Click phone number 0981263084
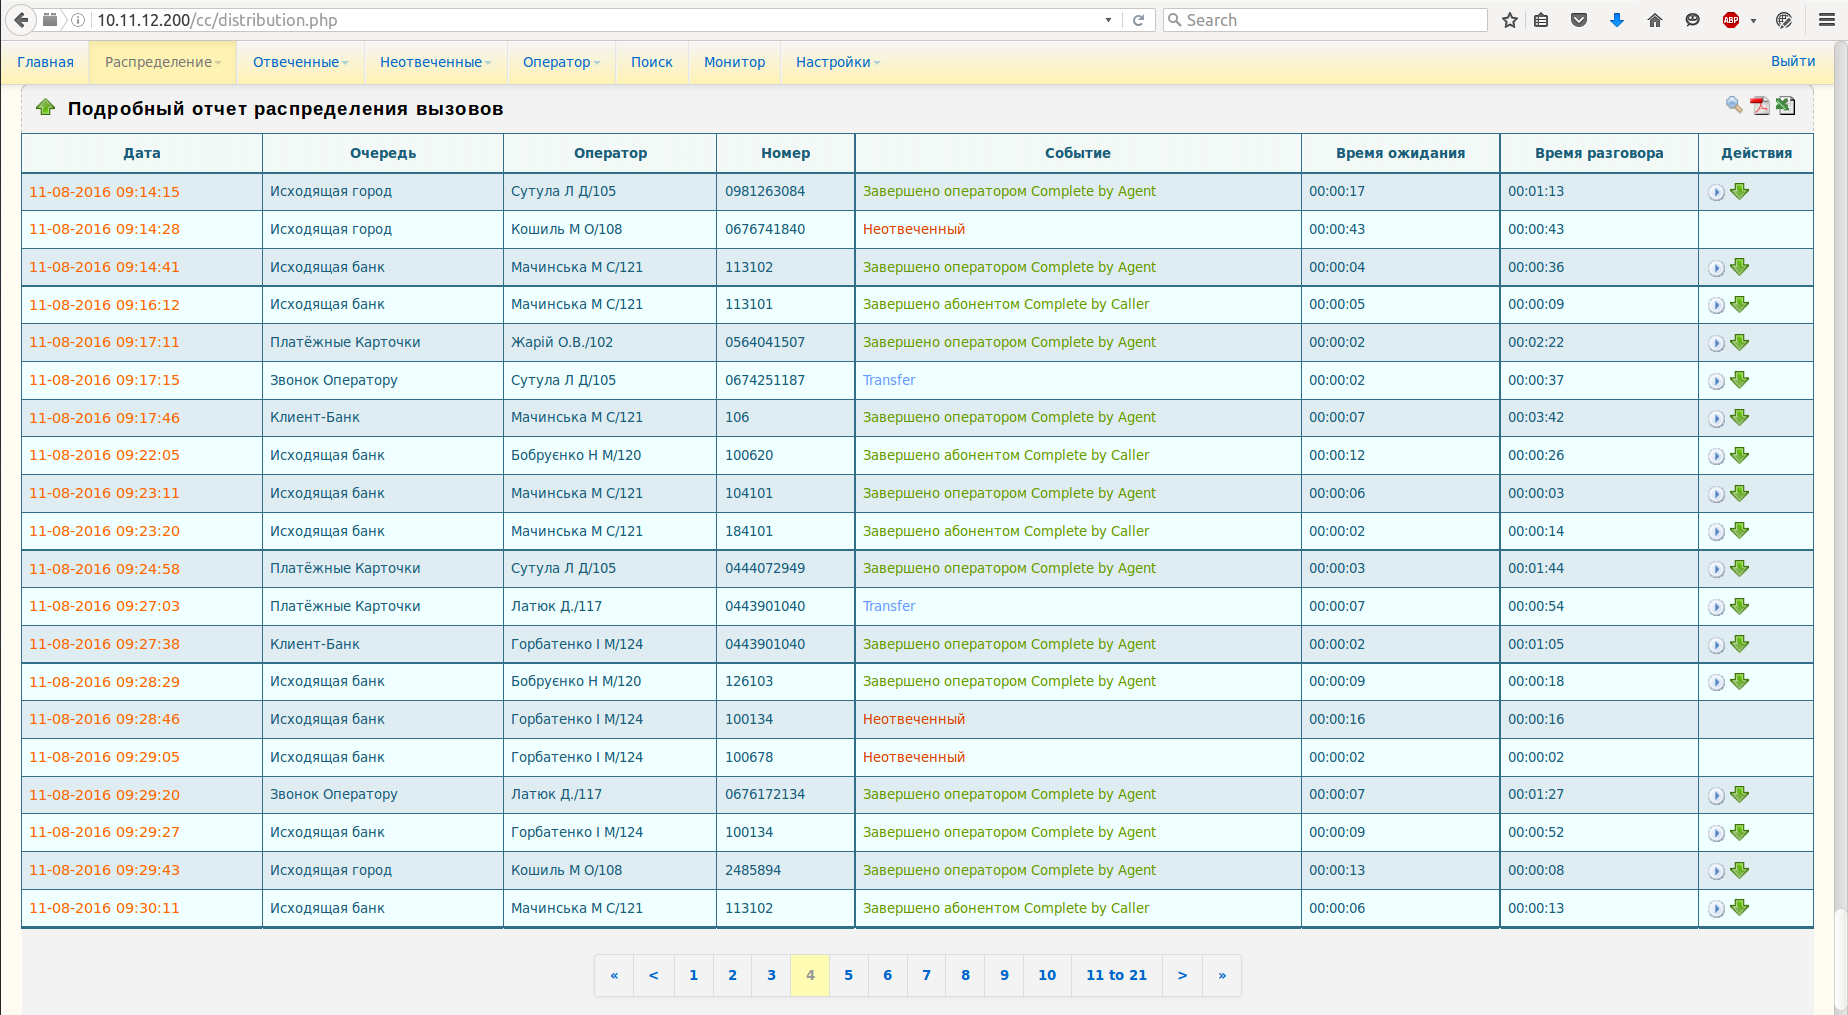This screenshot has height=1015, width=1848. pos(765,191)
